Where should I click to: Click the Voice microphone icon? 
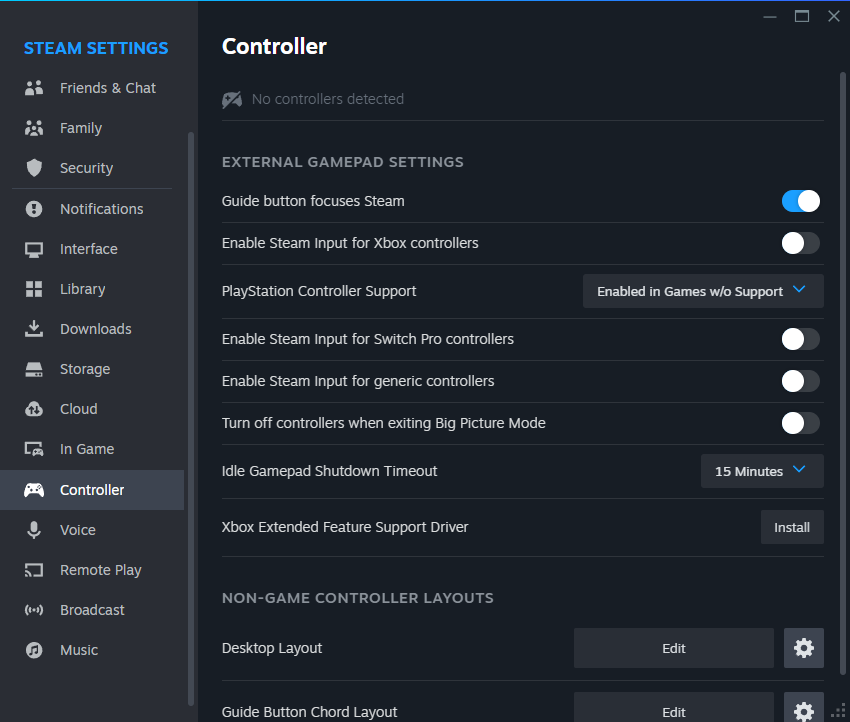[34, 530]
